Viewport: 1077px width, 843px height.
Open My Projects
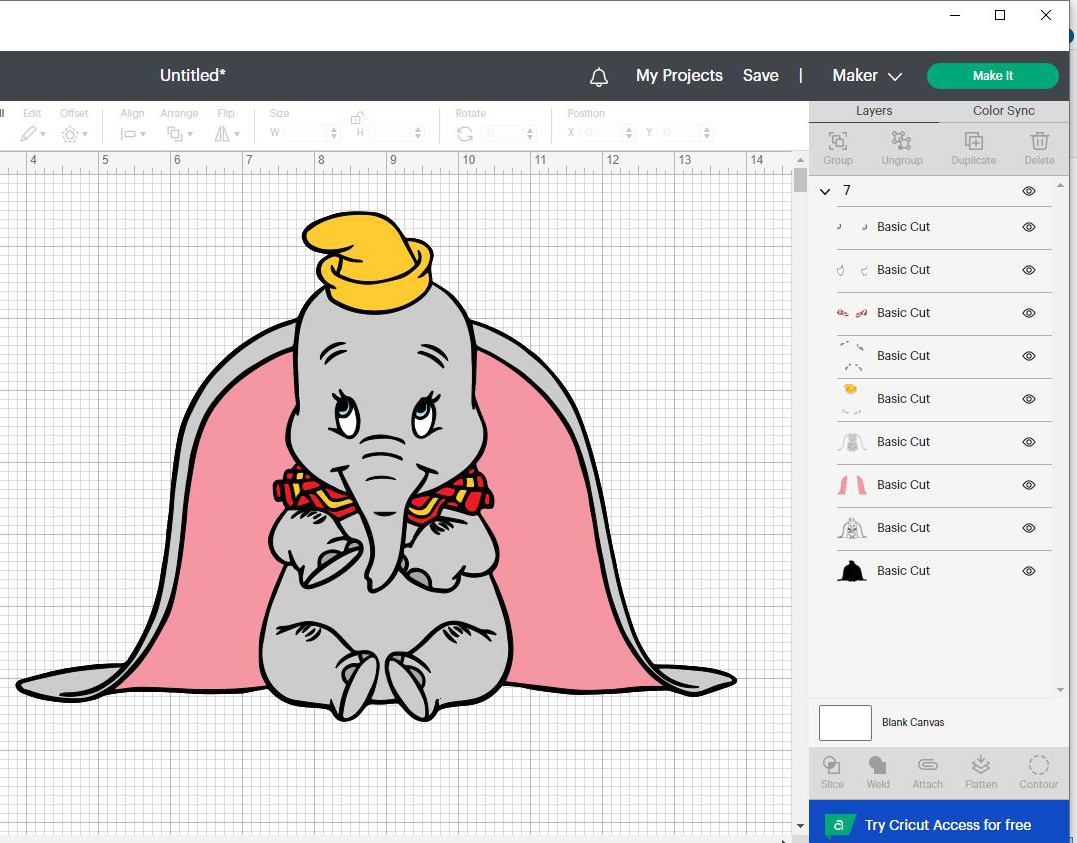679,76
